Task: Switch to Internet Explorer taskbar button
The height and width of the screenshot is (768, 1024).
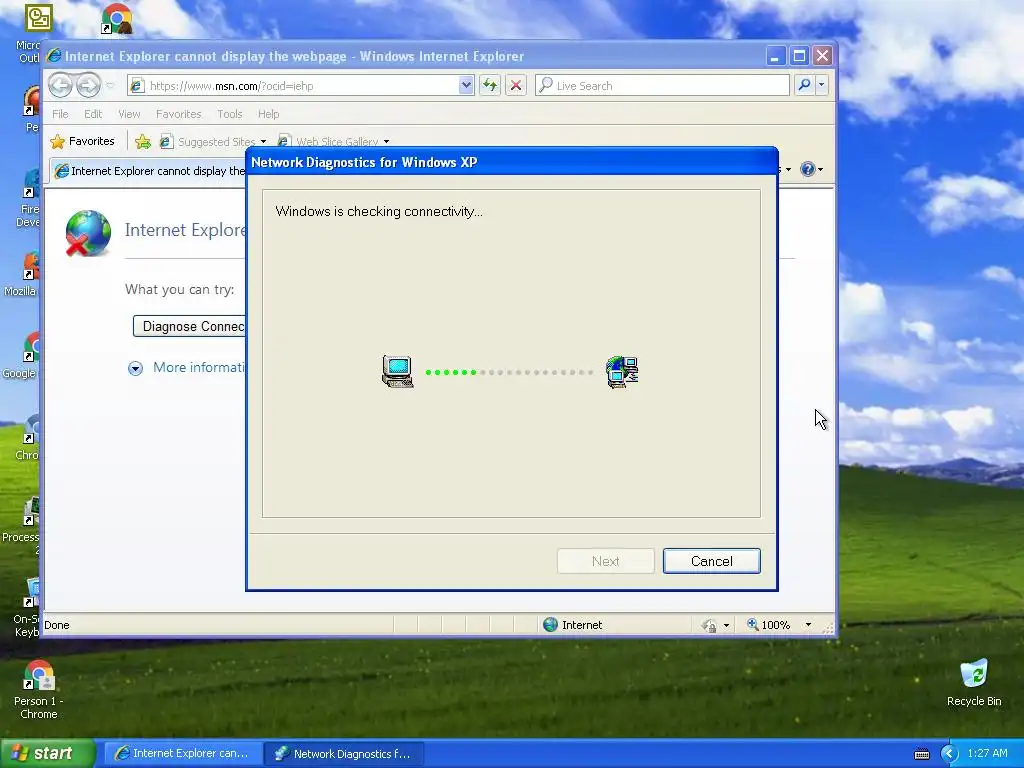Action: (x=182, y=753)
